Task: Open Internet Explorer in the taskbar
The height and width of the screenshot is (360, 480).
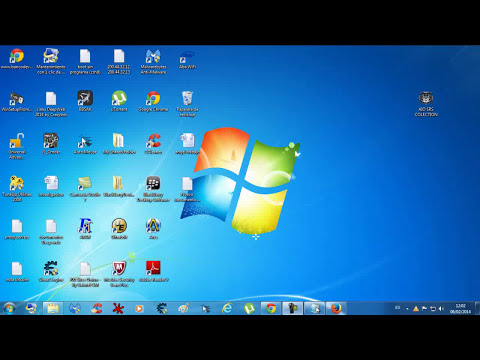Action: (227, 308)
